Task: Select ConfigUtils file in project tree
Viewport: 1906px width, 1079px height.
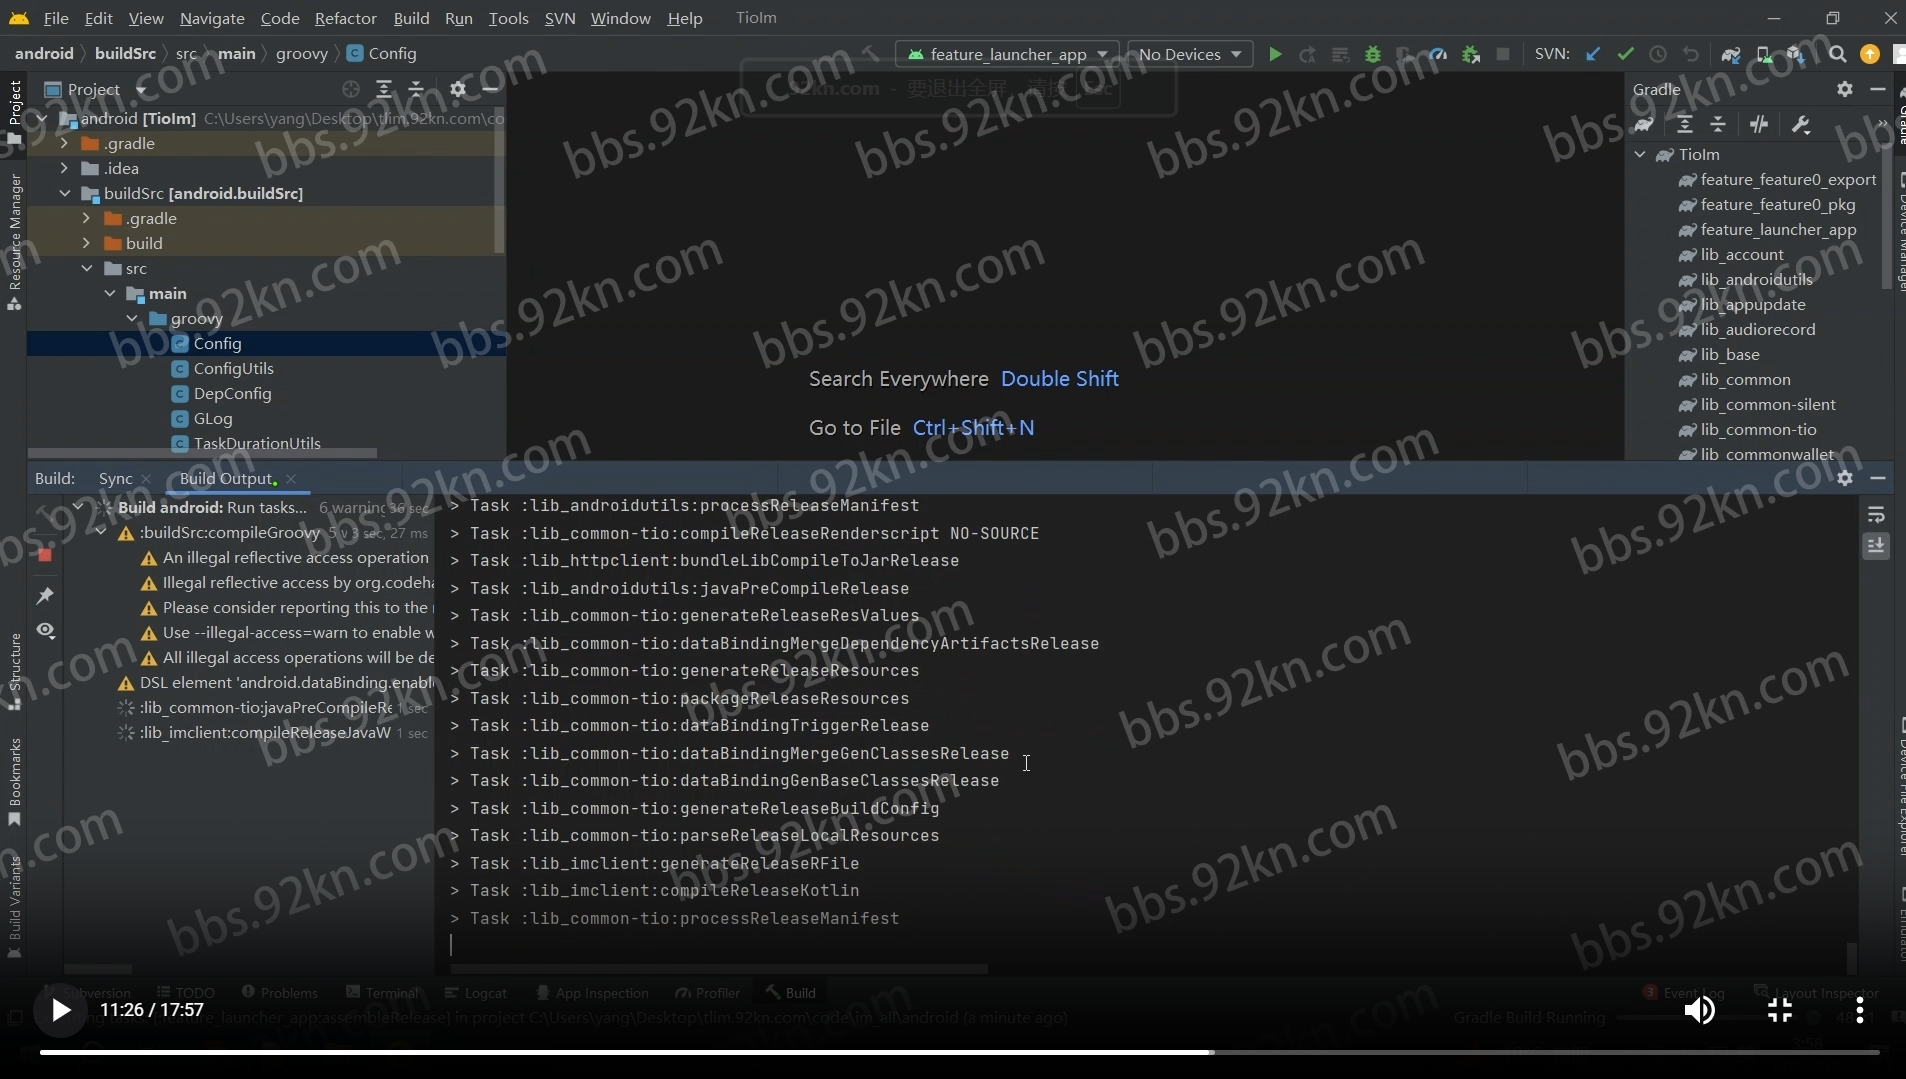Action: 233,368
